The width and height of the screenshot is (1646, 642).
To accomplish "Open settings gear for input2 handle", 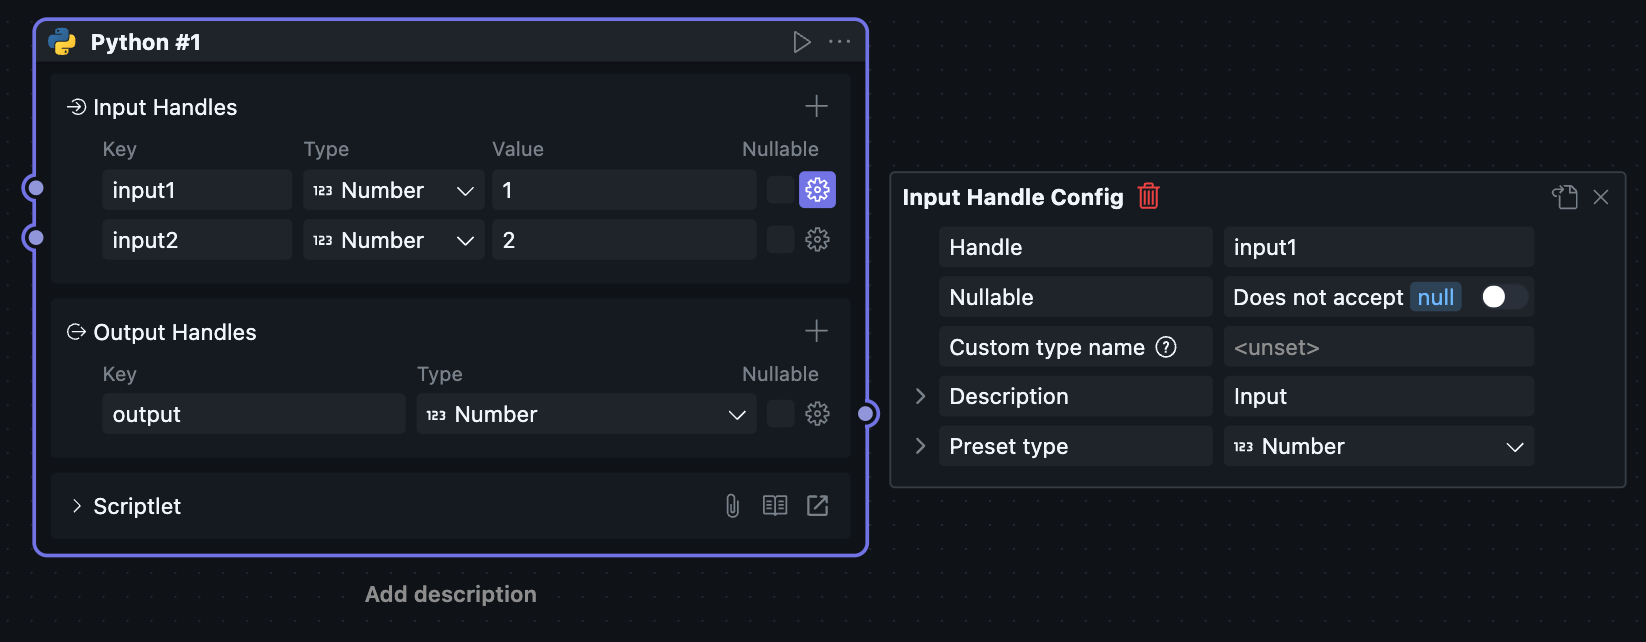I will [x=817, y=240].
